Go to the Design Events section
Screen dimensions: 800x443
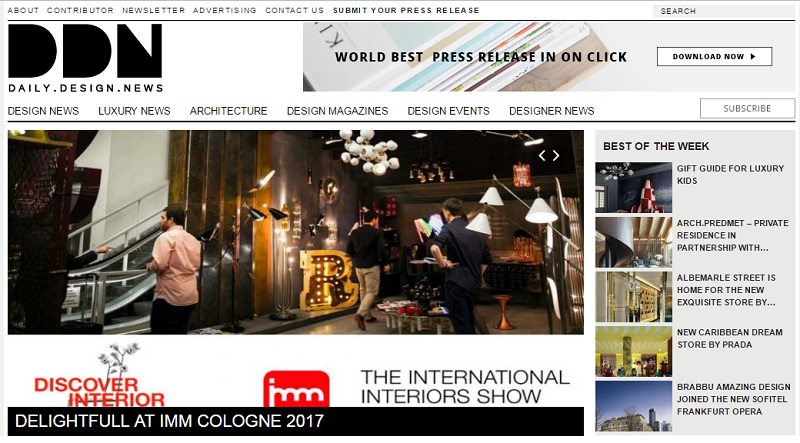pyautogui.click(x=448, y=111)
